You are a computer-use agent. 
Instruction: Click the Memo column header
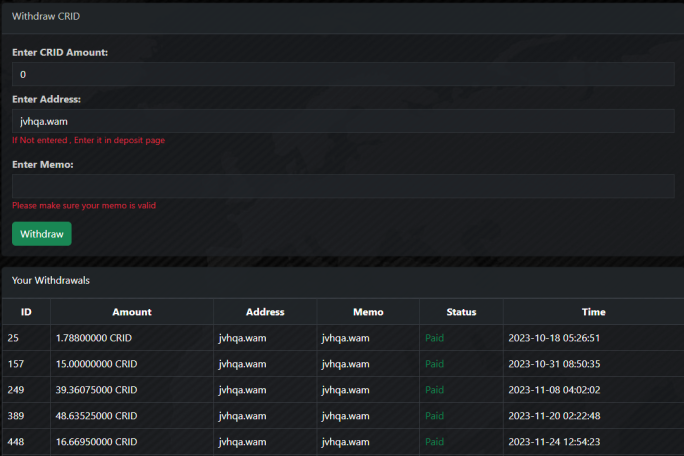pyautogui.click(x=368, y=312)
